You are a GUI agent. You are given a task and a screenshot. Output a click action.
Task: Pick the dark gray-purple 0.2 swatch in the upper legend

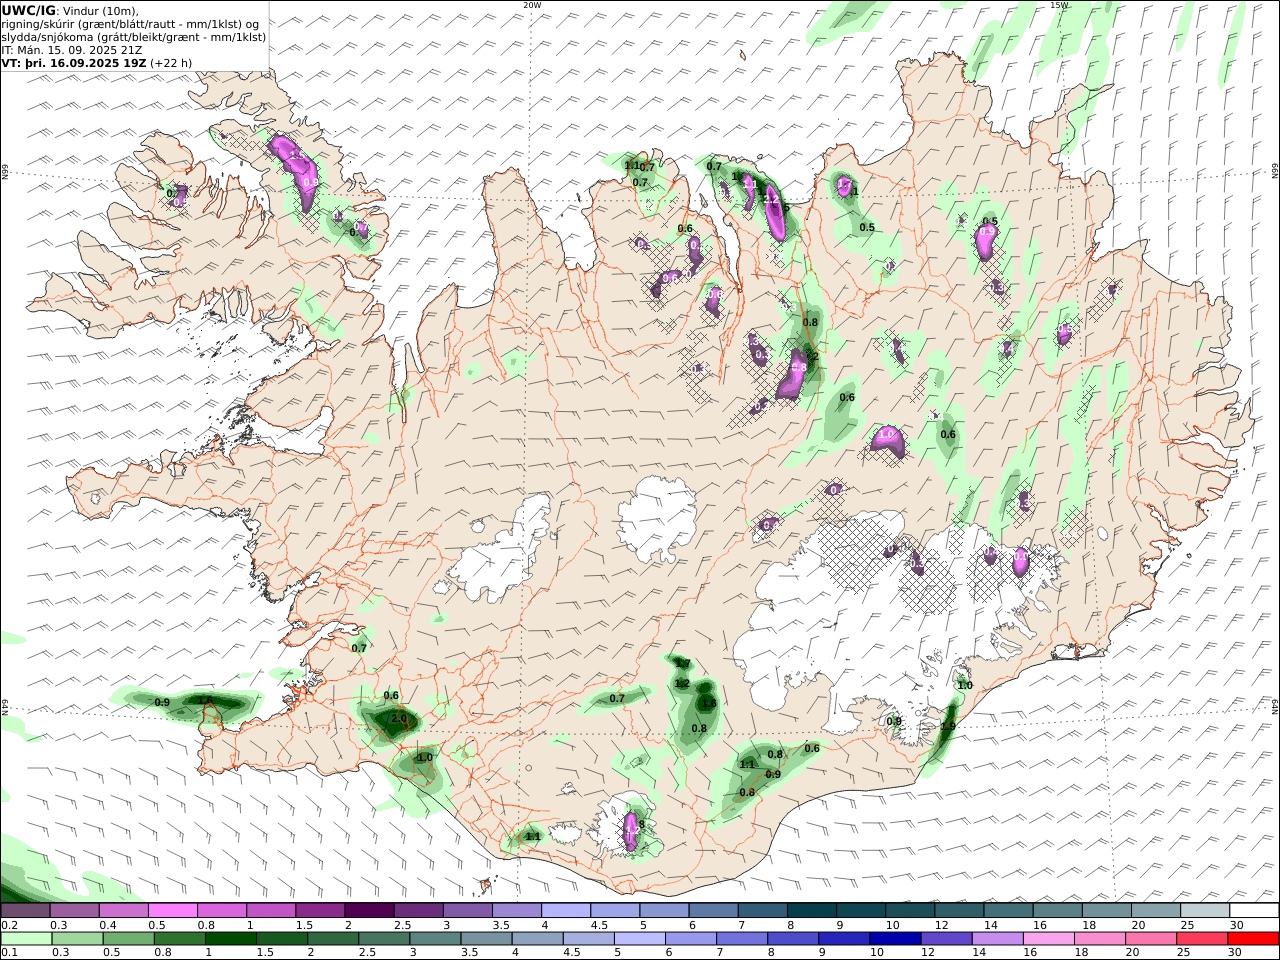[25, 911]
